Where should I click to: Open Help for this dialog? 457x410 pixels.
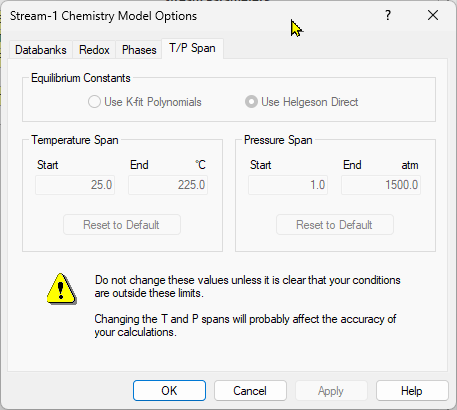pos(412,391)
